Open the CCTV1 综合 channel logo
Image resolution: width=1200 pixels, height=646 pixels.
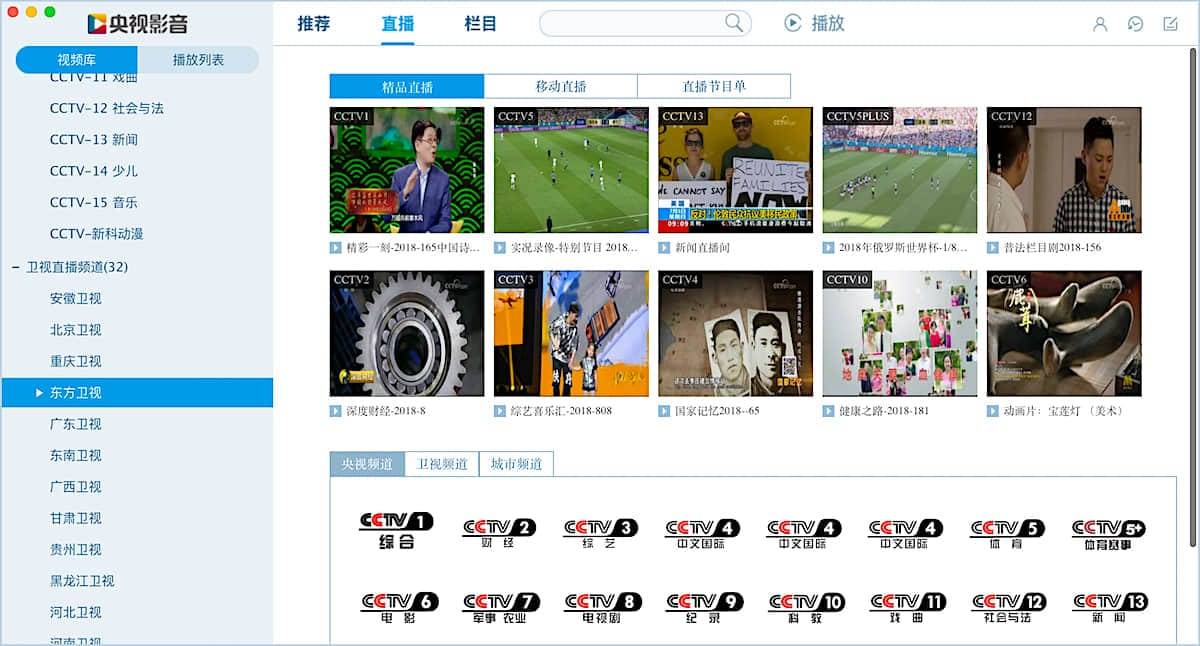pyautogui.click(x=396, y=529)
